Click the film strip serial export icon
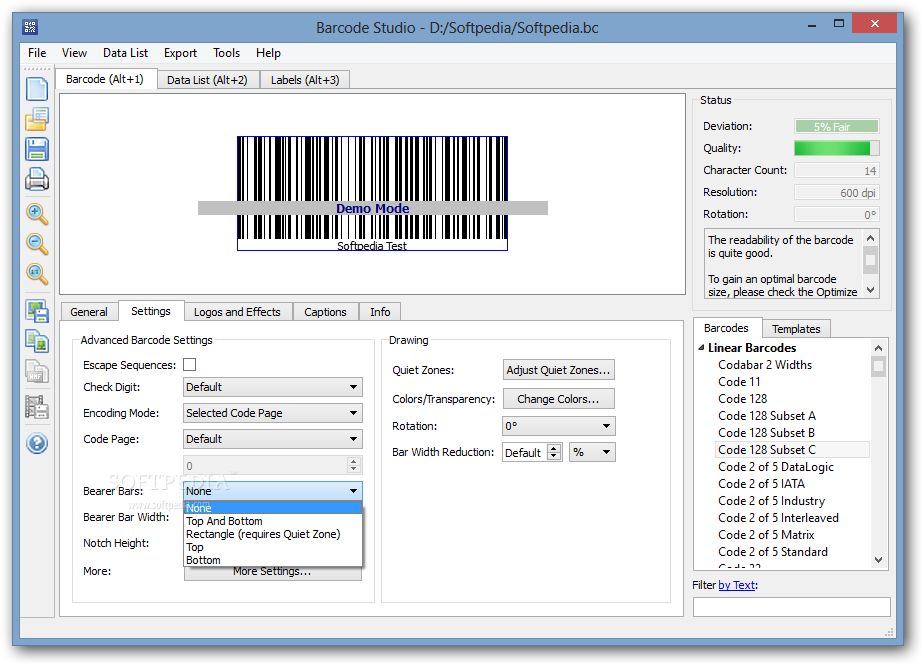The width and height of the screenshot is (924, 666). point(37,407)
